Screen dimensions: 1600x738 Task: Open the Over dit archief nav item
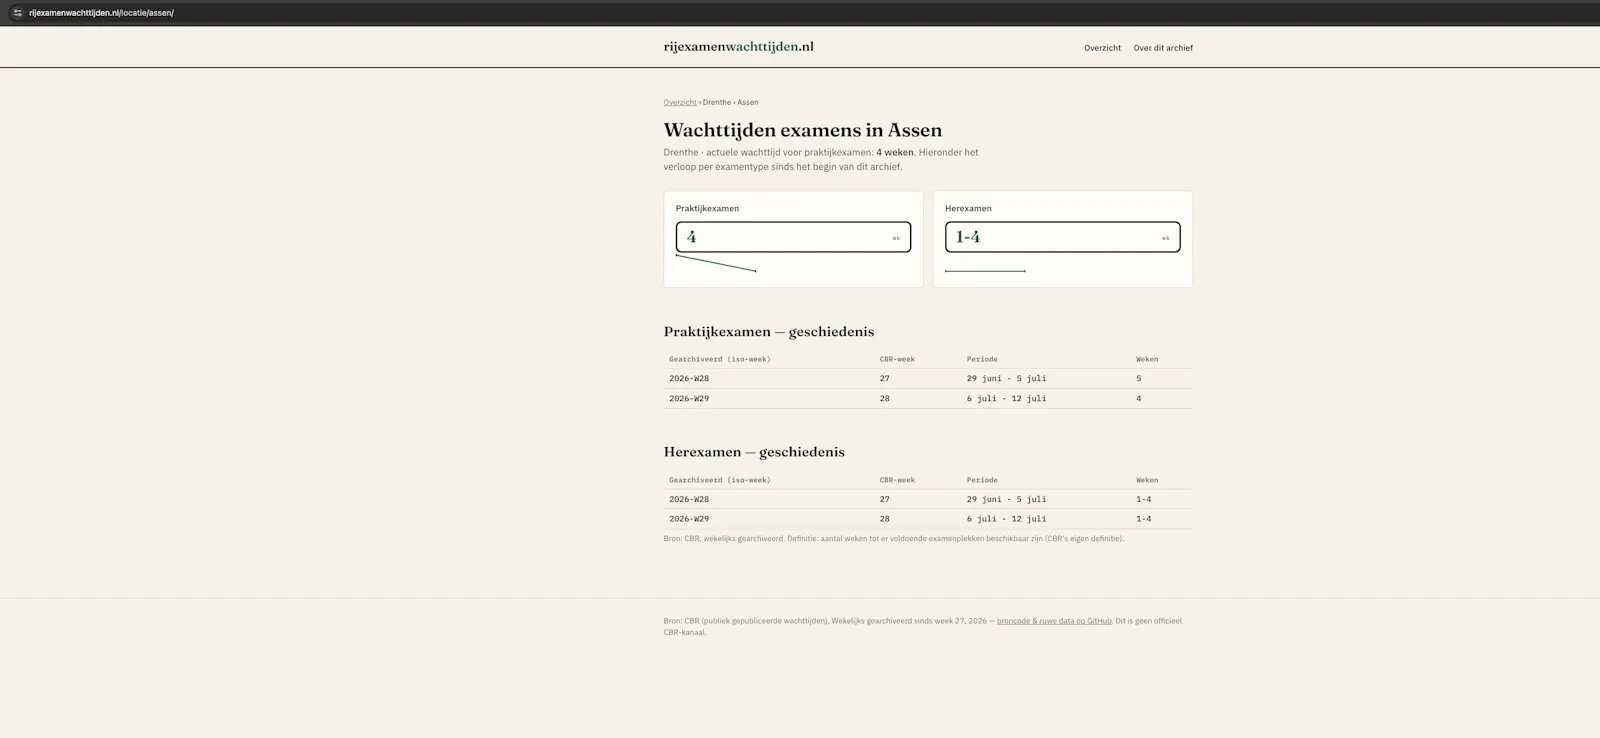pyautogui.click(x=1163, y=48)
